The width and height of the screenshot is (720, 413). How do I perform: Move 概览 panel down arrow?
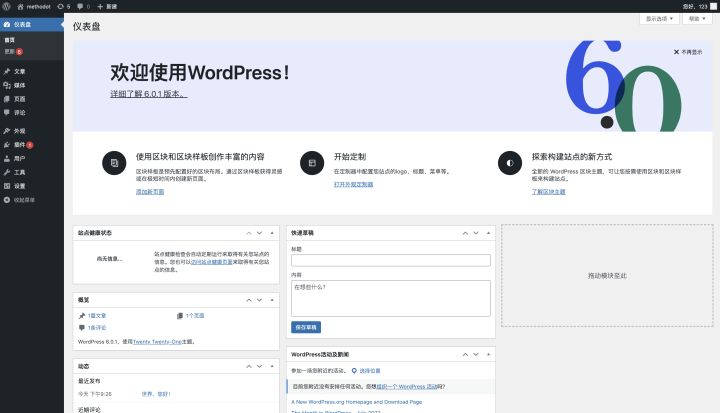(259, 300)
